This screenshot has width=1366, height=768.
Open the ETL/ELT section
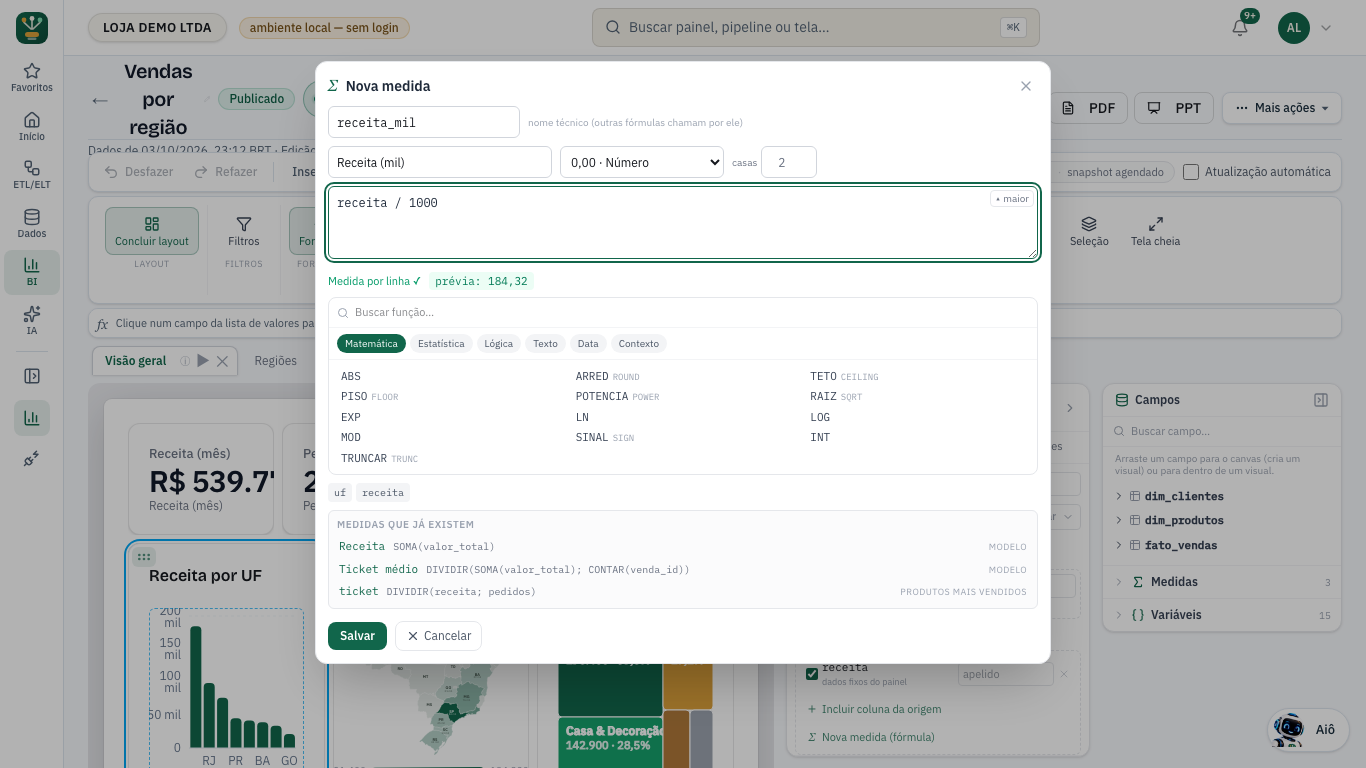tap(32, 175)
